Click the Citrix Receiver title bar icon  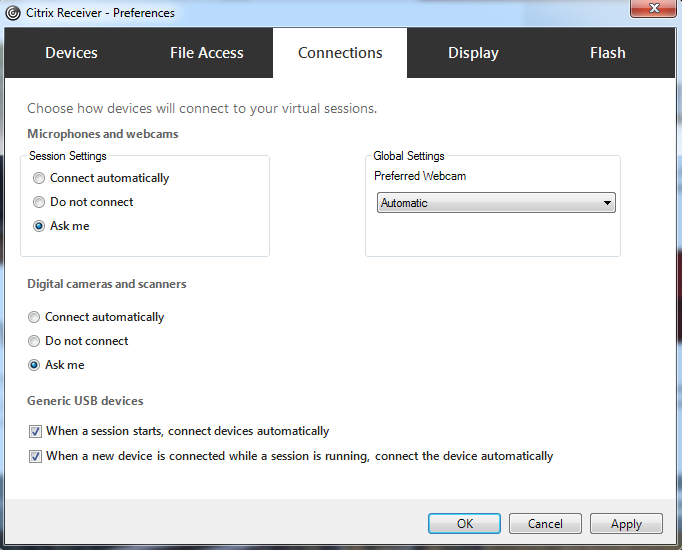11,12
